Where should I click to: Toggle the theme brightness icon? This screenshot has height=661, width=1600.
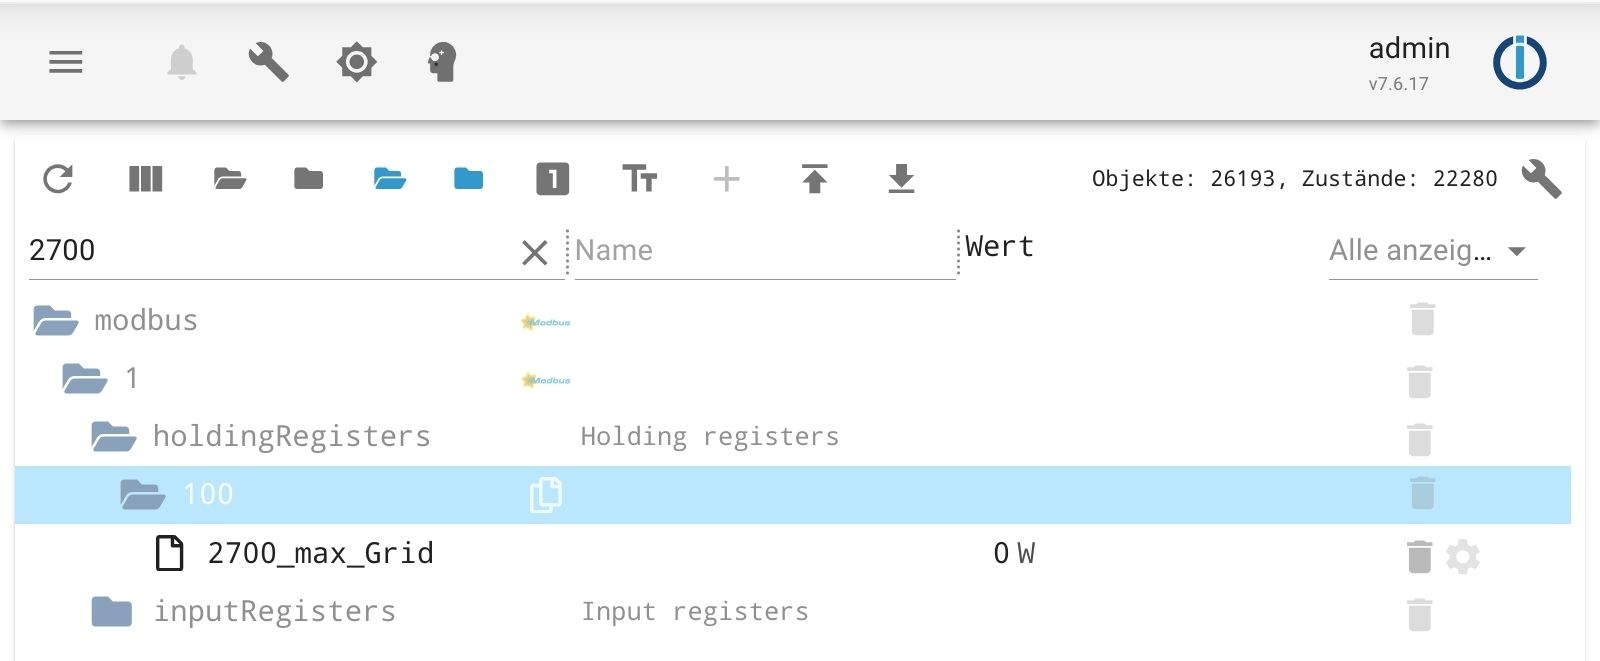click(x=356, y=63)
